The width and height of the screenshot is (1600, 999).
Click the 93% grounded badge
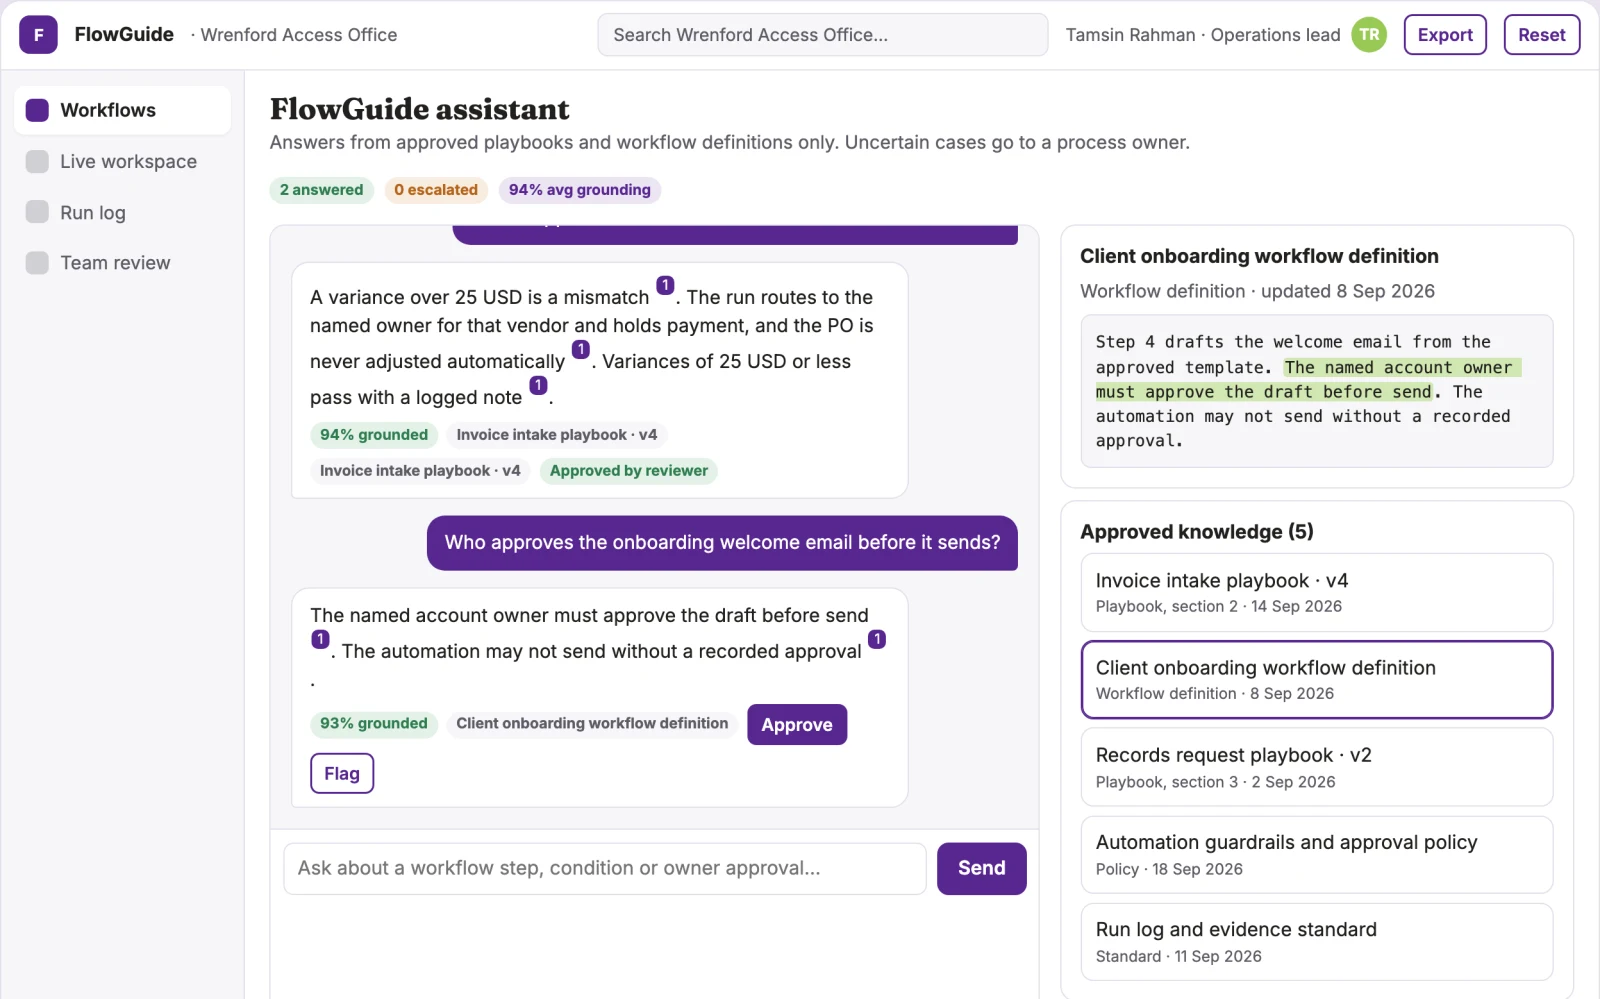point(374,724)
